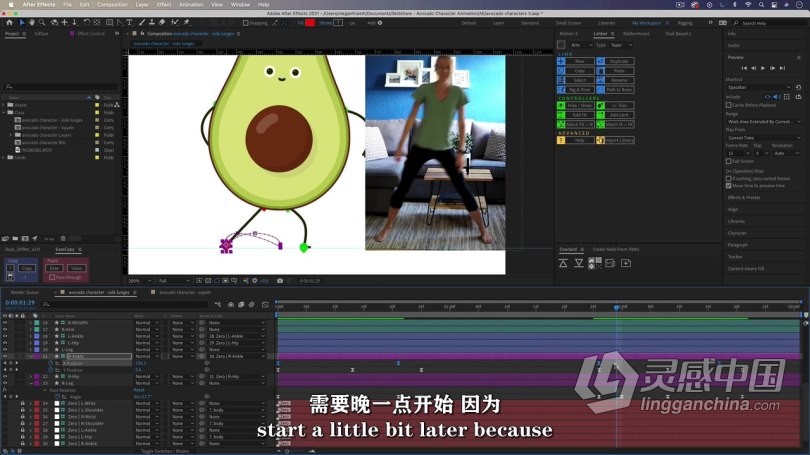This screenshot has height=455, width=810.
Task: Unlock the Zero | L-Wrist layer
Action: [23, 403]
